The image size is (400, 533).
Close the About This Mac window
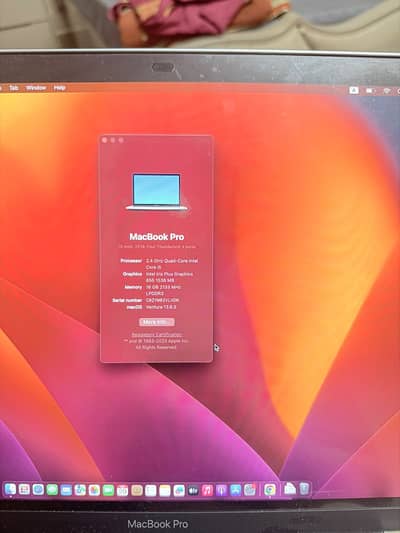tap(105, 140)
